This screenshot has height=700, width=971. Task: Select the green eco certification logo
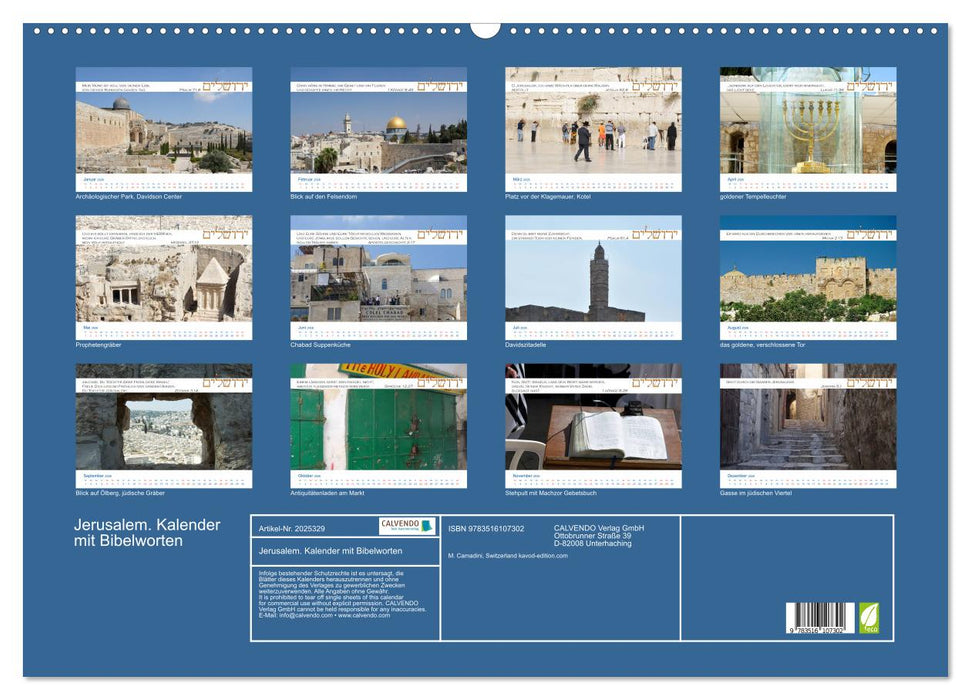coord(869,619)
